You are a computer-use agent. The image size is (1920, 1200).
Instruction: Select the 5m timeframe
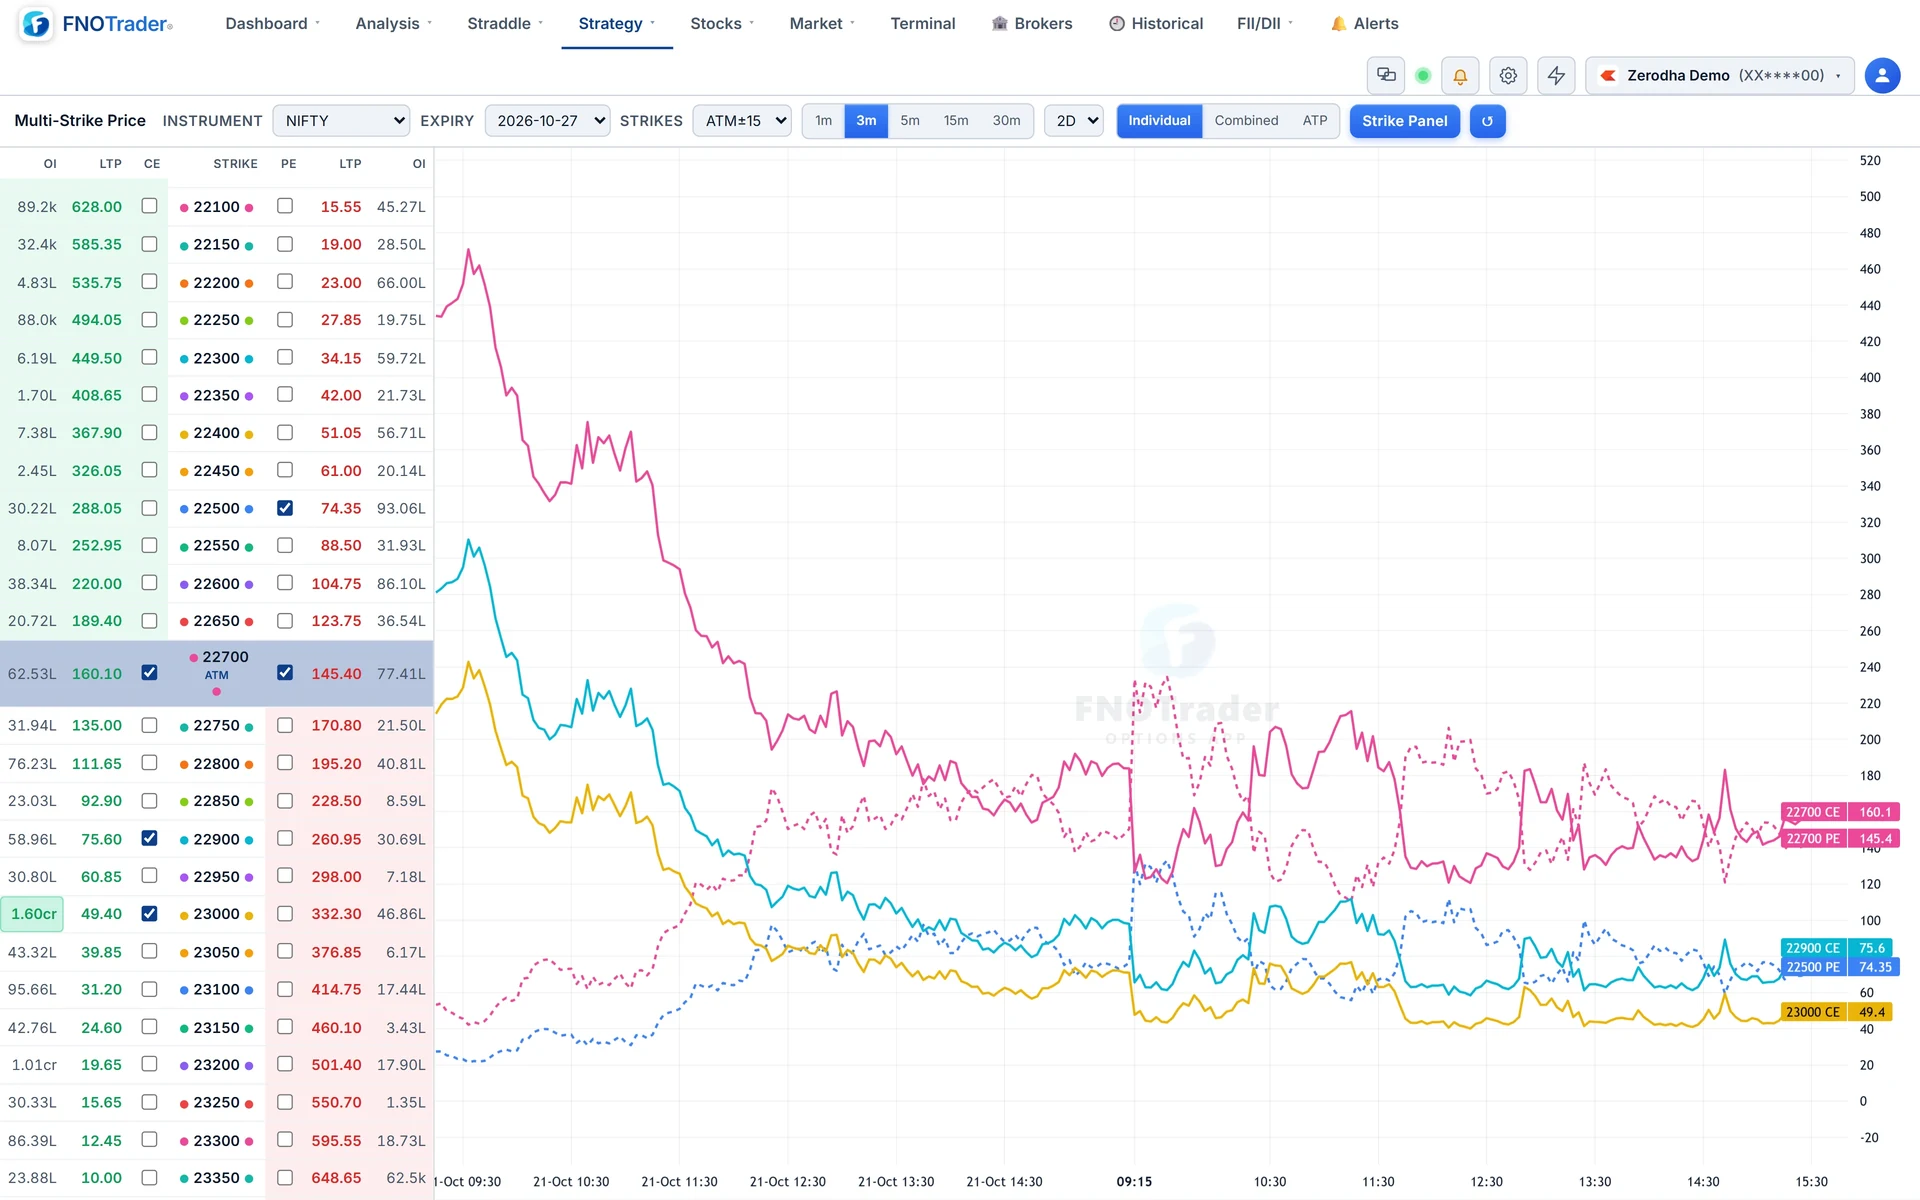pyautogui.click(x=910, y=121)
